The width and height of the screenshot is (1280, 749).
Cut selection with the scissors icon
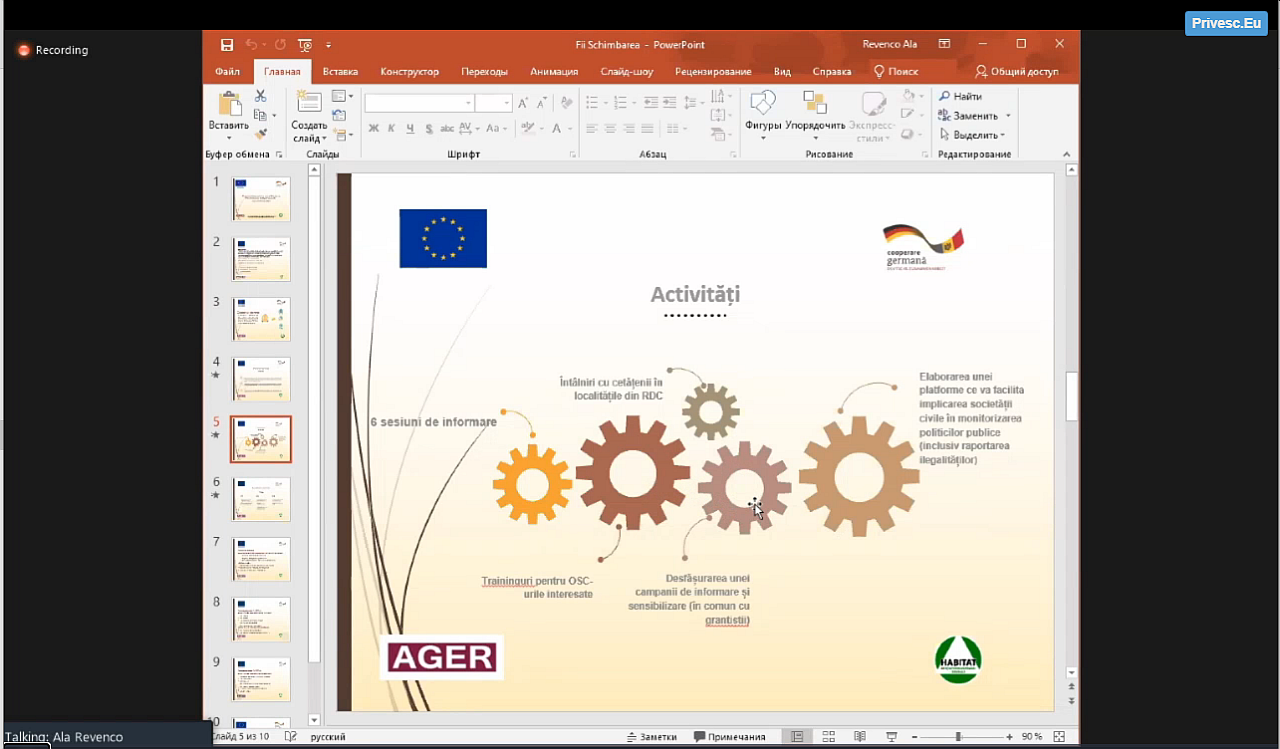click(x=260, y=96)
